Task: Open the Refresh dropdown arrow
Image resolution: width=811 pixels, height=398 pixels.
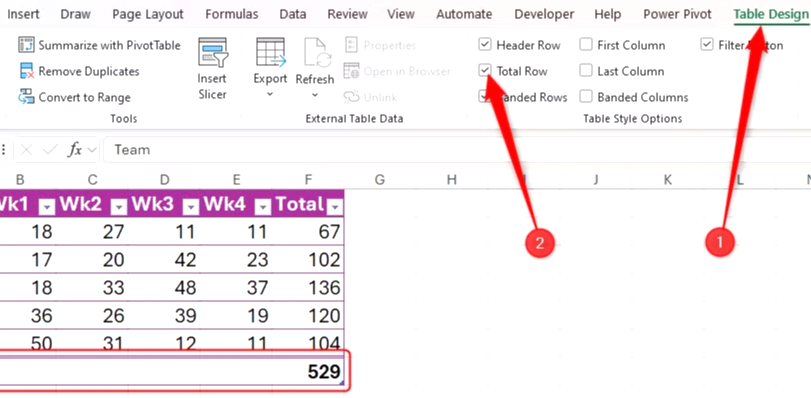Action: tap(315, 95)
